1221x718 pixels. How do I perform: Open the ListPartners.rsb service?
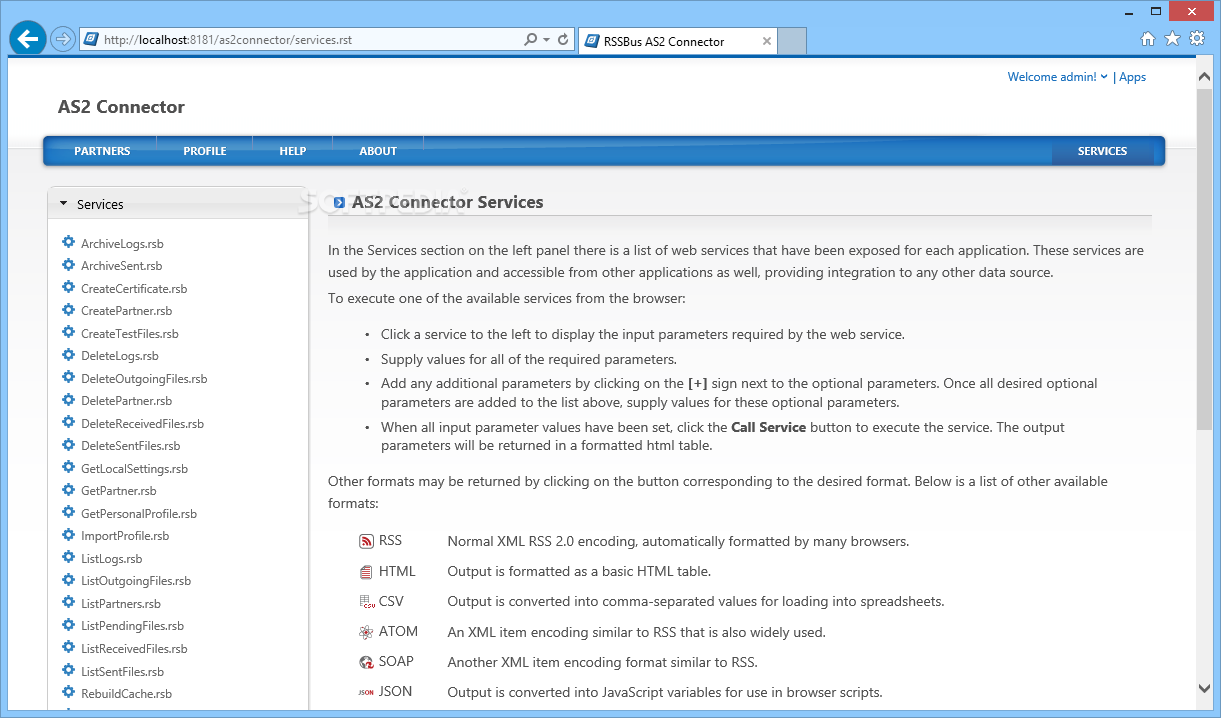[x=121, y=604]
